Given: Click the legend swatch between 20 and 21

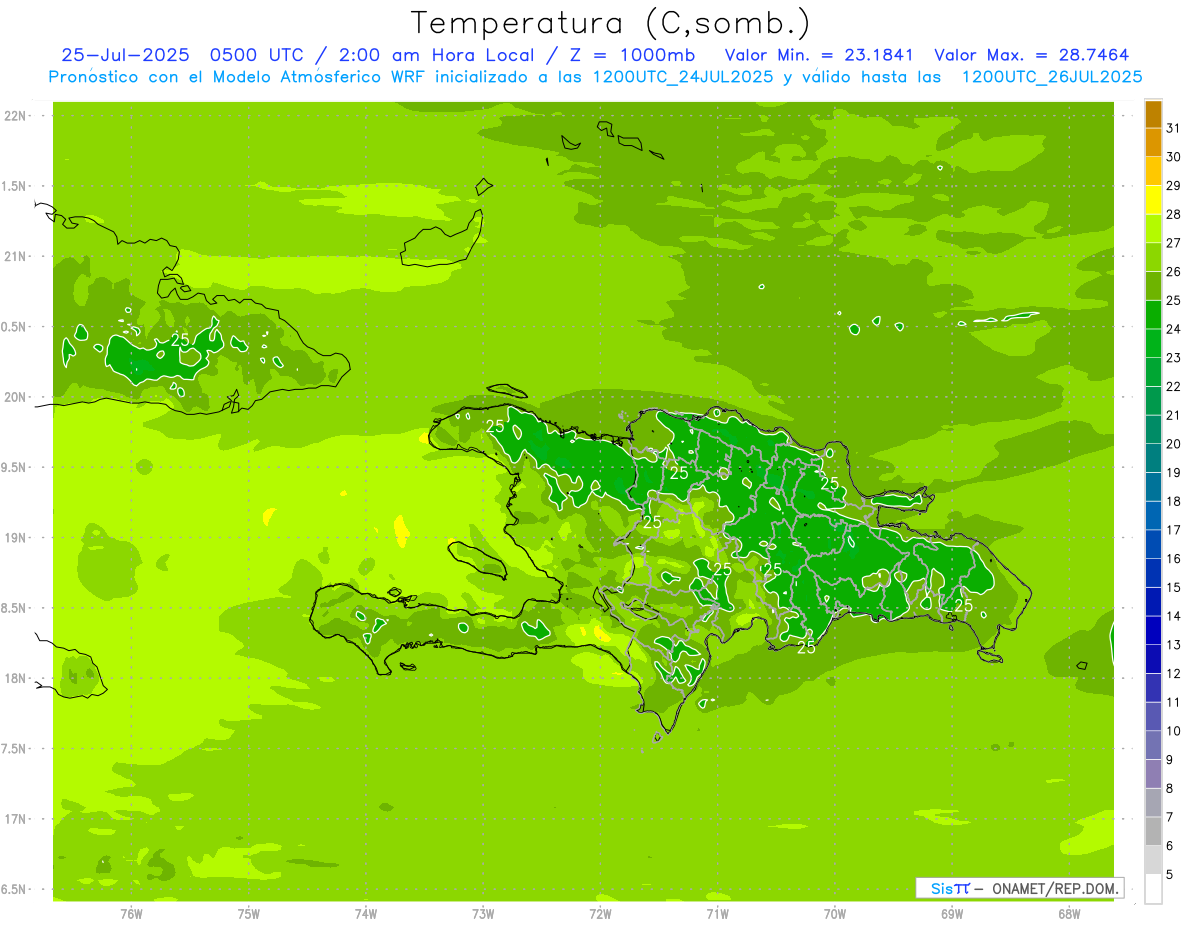Looking at the screenshot, I should coord(1153,429).
